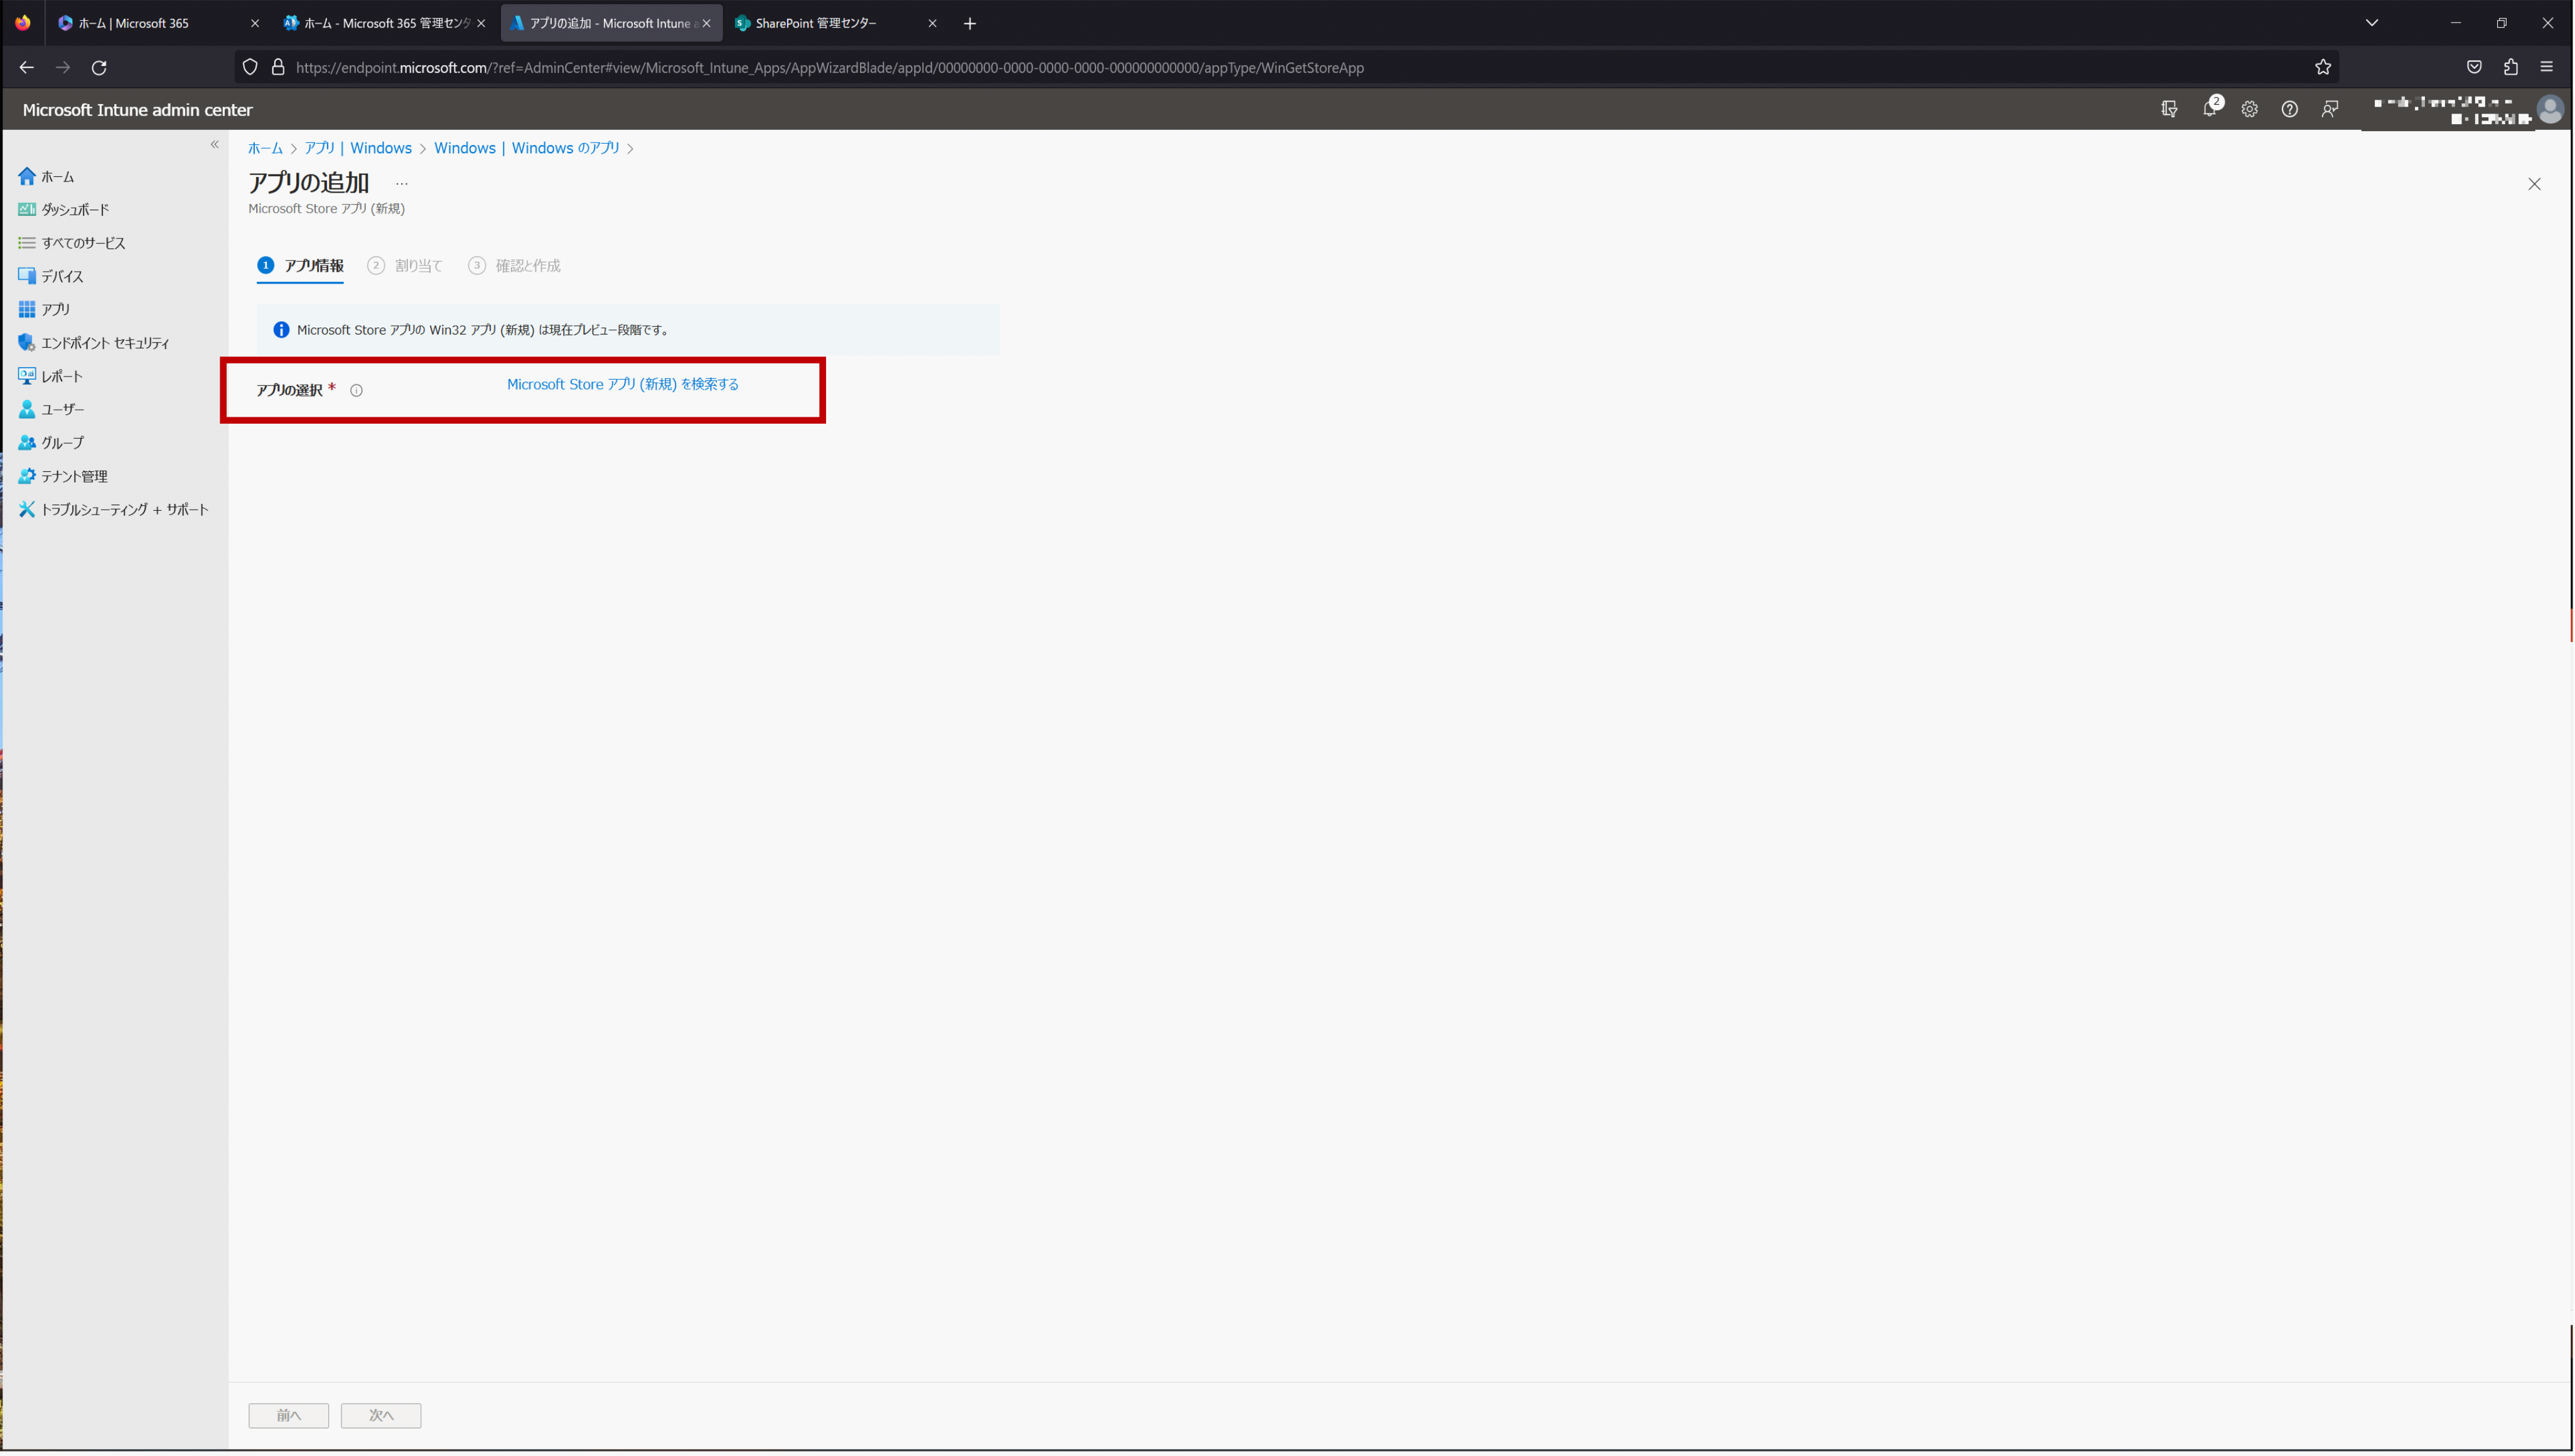The height and width of the screenshot is (1456, 2575).
Task: Open グループ in the sidebar
Action: point(52,442)
